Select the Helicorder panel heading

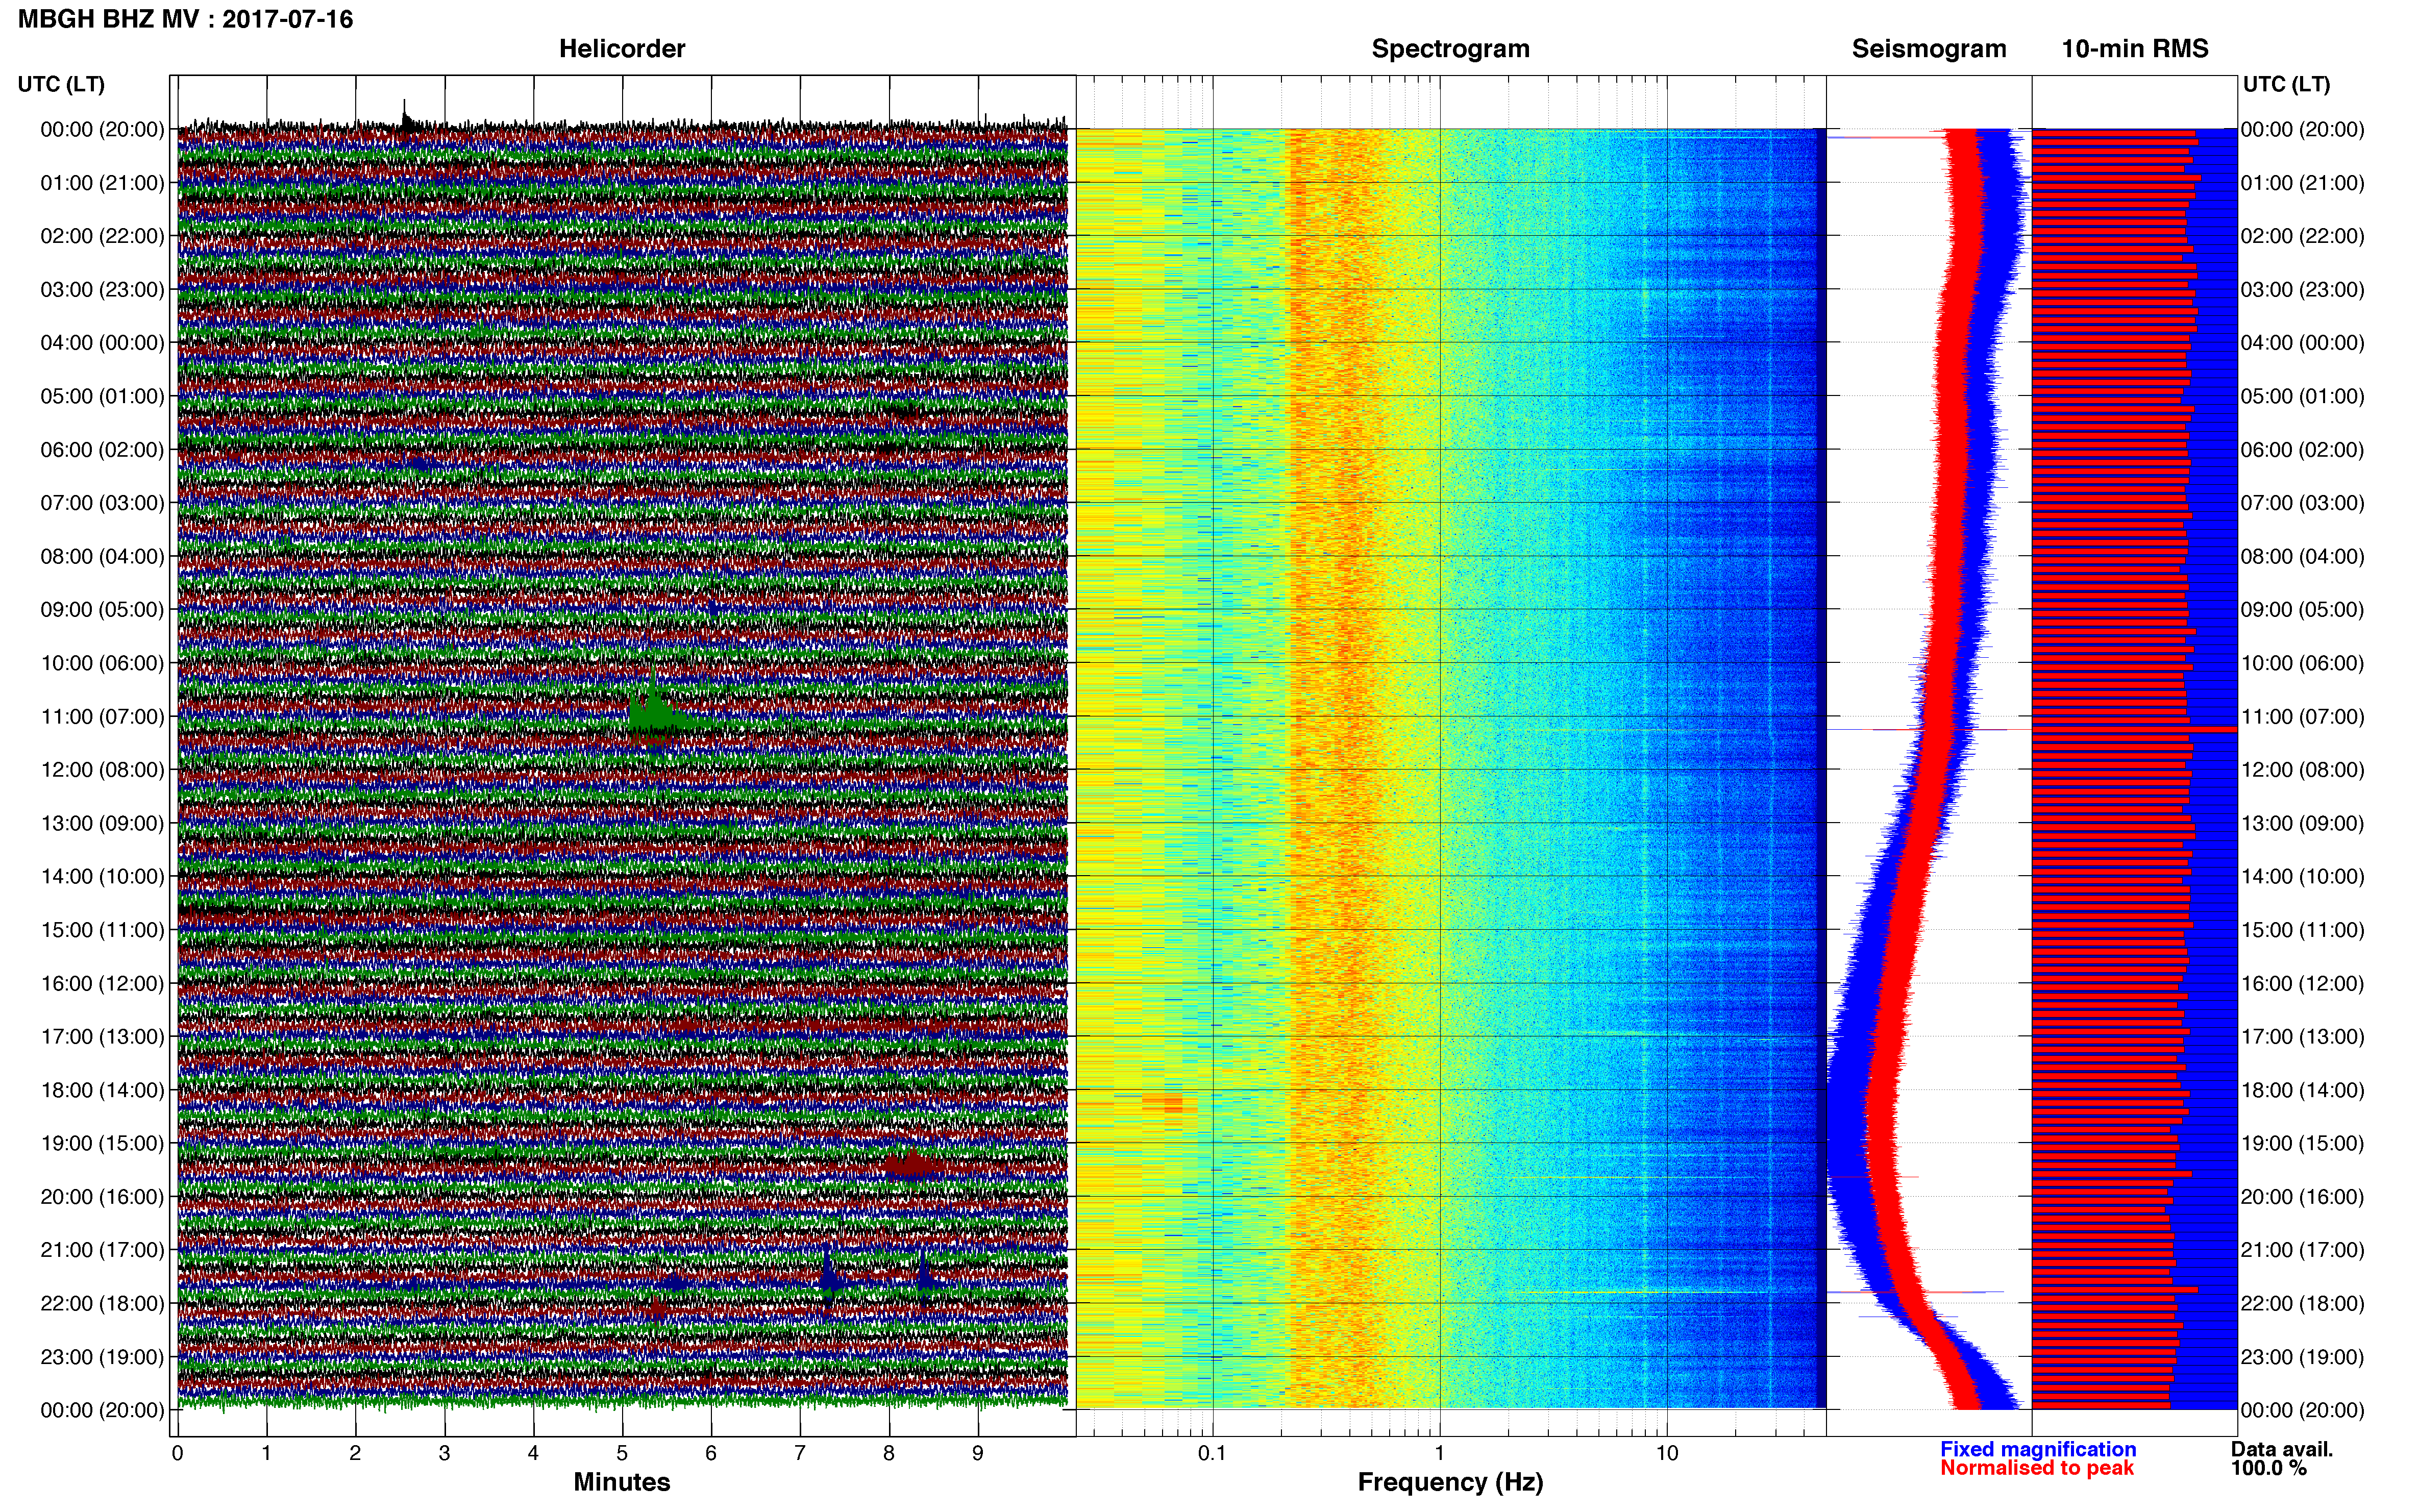(x=621, y=49)
